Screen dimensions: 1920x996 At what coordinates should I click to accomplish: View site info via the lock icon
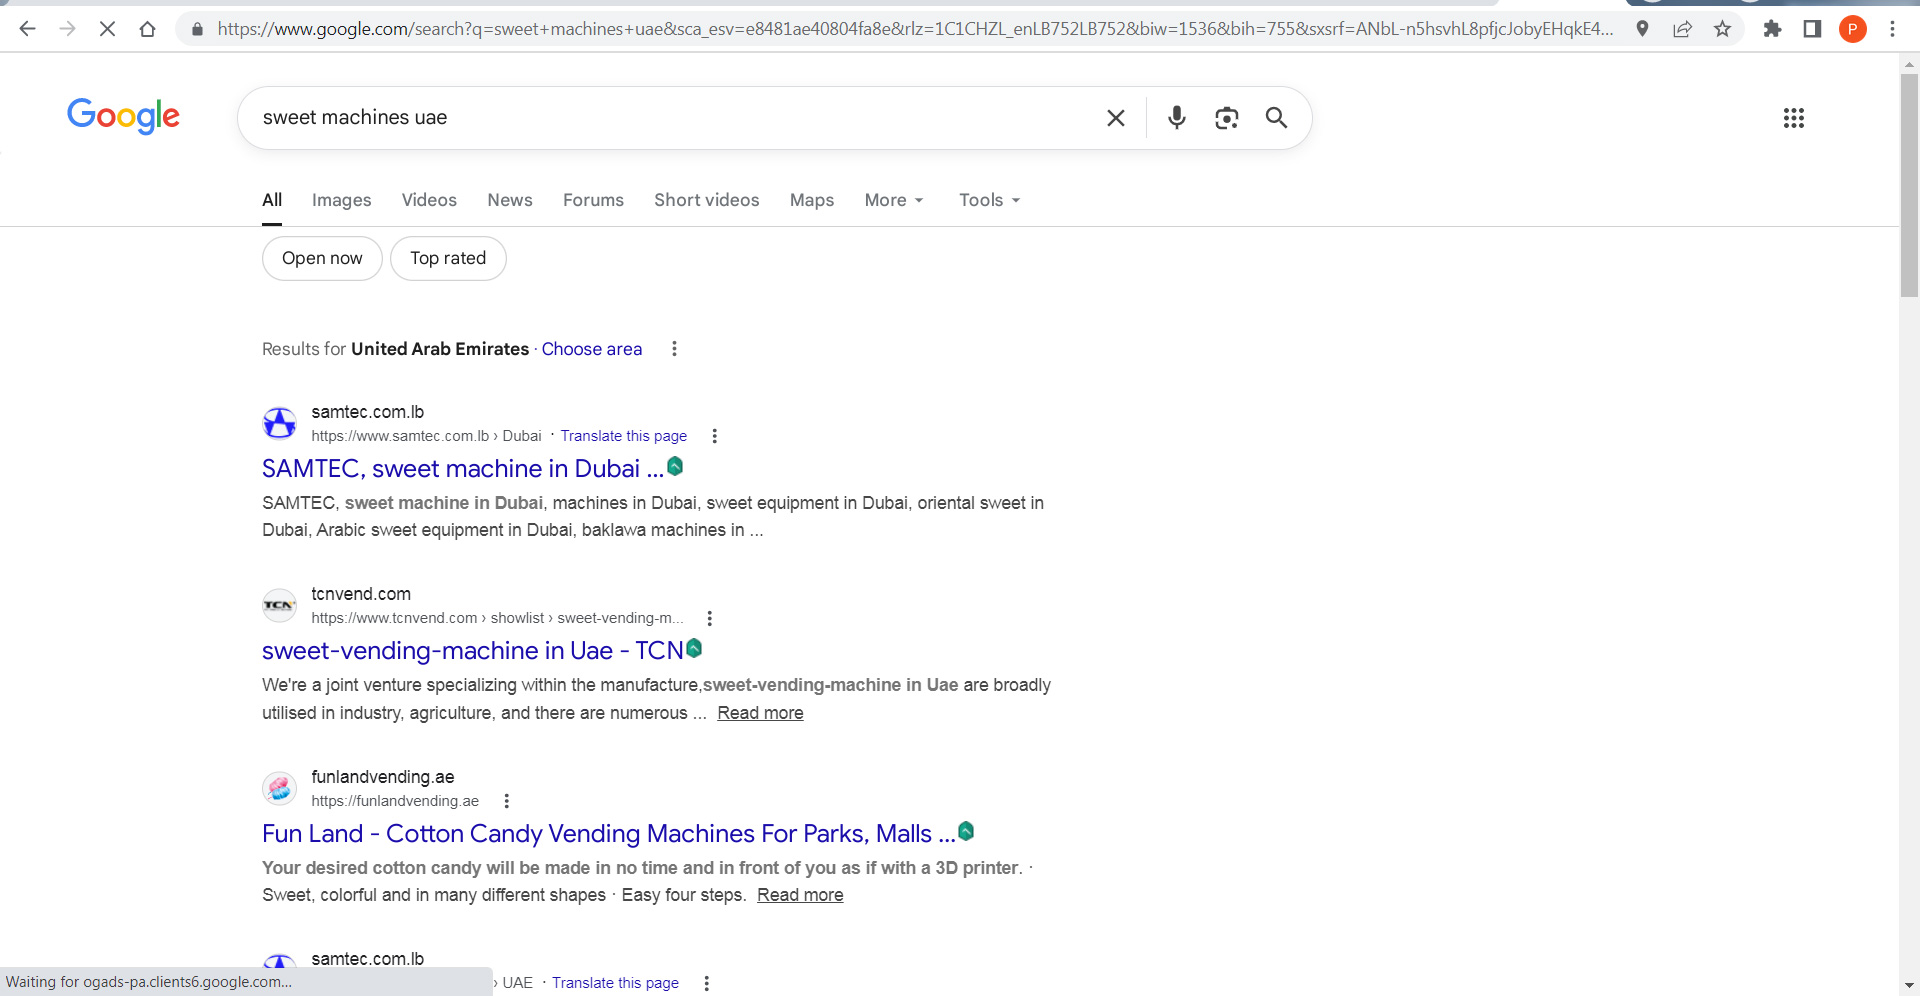(197, 29)
